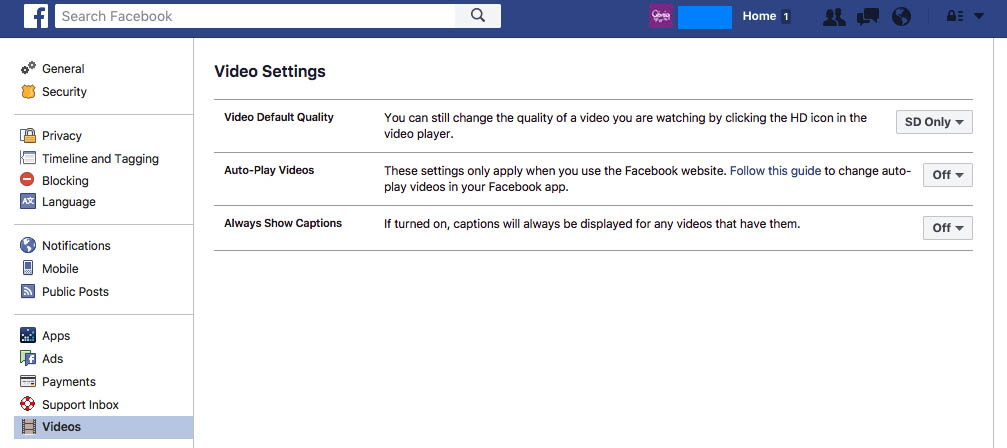Click the Payments card icon
1007x448 pixels.
(x=28, y=381)
